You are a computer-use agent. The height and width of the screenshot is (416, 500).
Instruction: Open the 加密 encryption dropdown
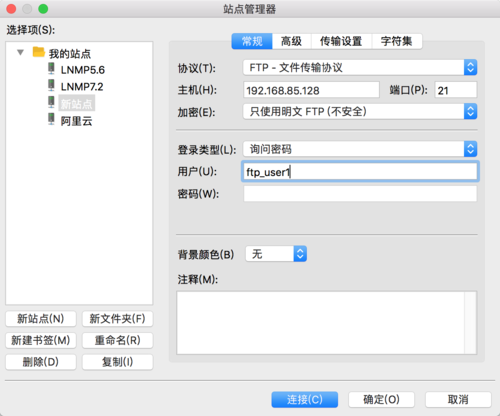[x=360, y=111]
